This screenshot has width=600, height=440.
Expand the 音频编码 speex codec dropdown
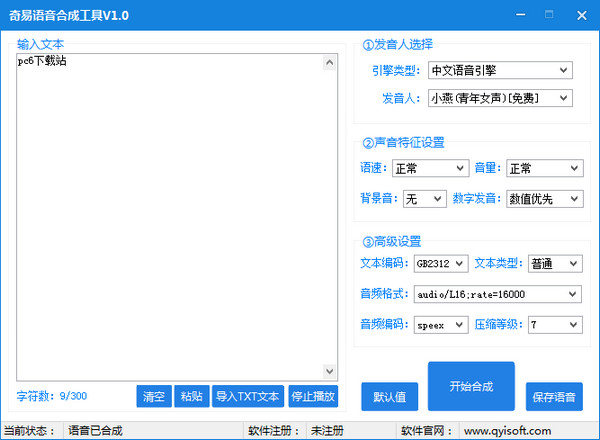[441, 325]
